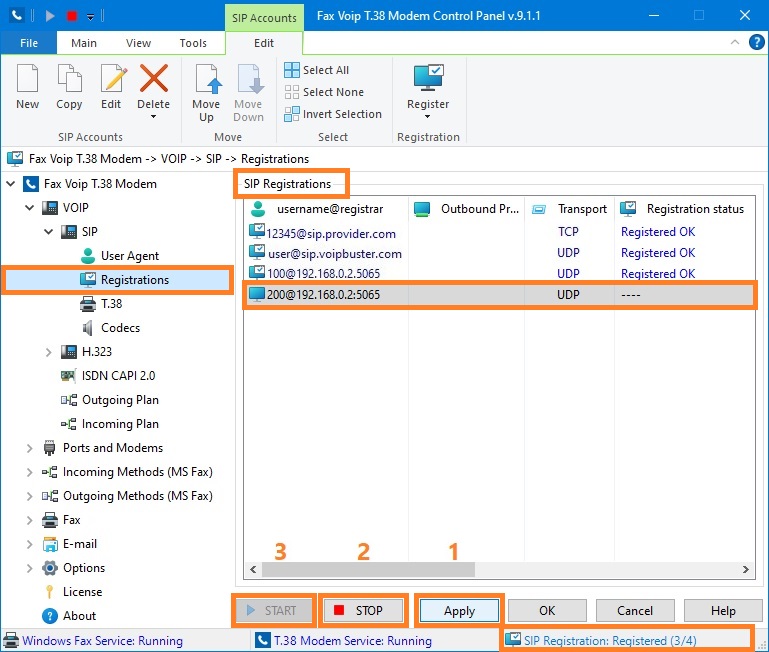Click the Register monitor icon
Viewport: 769px width, 652px height.
click(x=428, y=78)
